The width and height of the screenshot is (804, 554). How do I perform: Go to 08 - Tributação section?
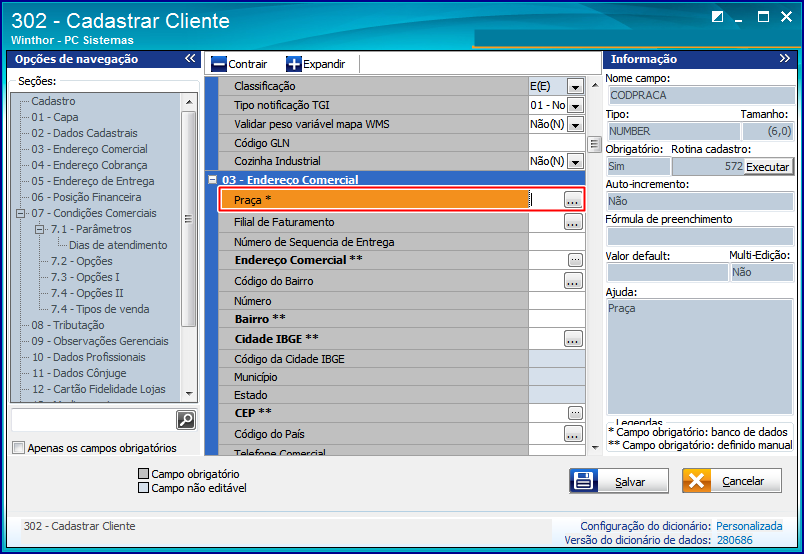pos(68,325)
